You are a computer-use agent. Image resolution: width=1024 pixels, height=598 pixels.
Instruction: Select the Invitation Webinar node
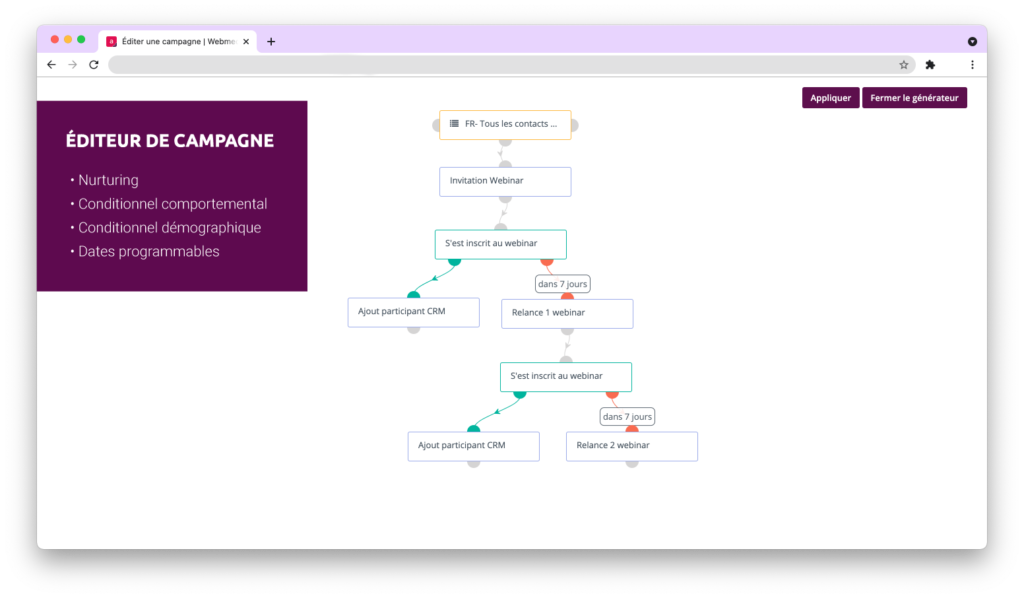pos(505,181)
